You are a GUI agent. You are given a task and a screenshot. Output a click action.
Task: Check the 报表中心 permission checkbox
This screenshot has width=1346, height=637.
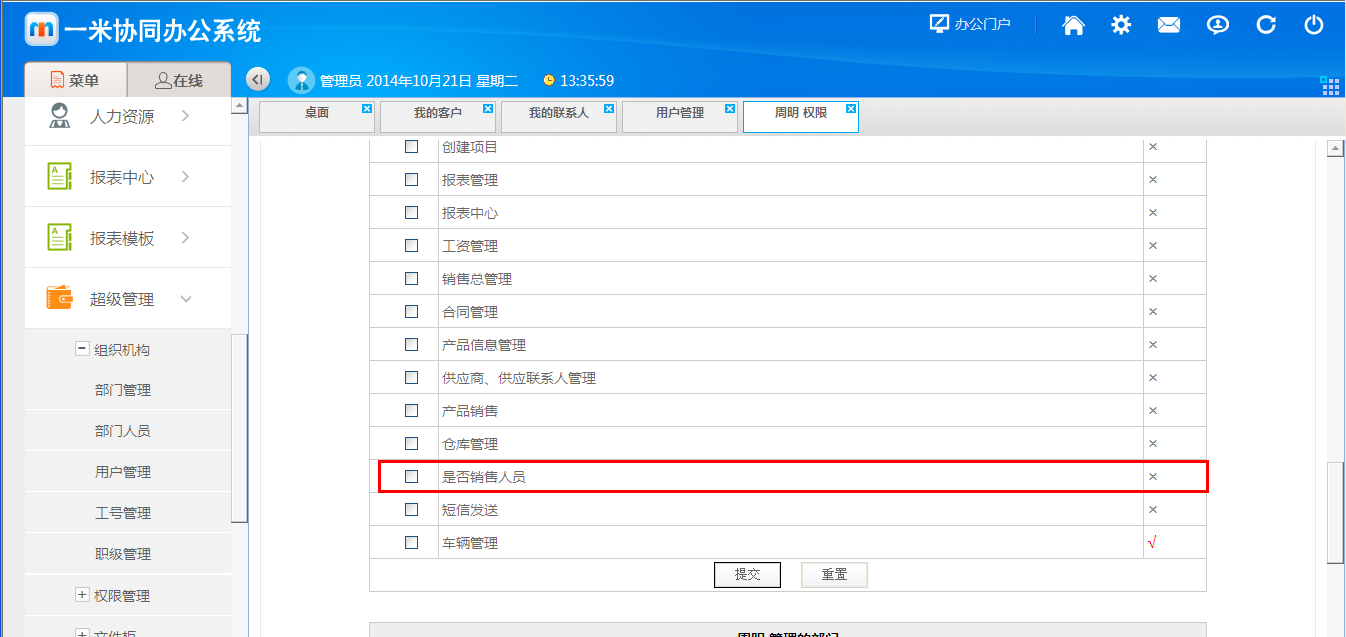411,213
